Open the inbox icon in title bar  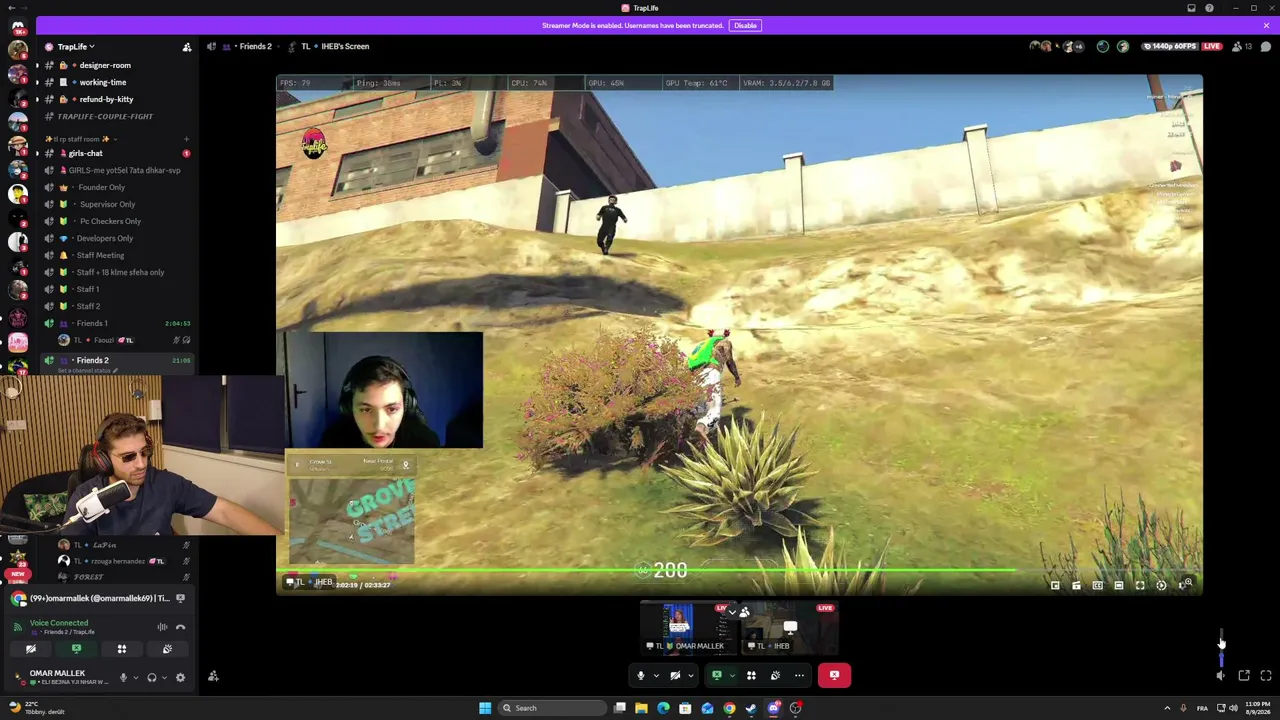tap(1191, 8)
